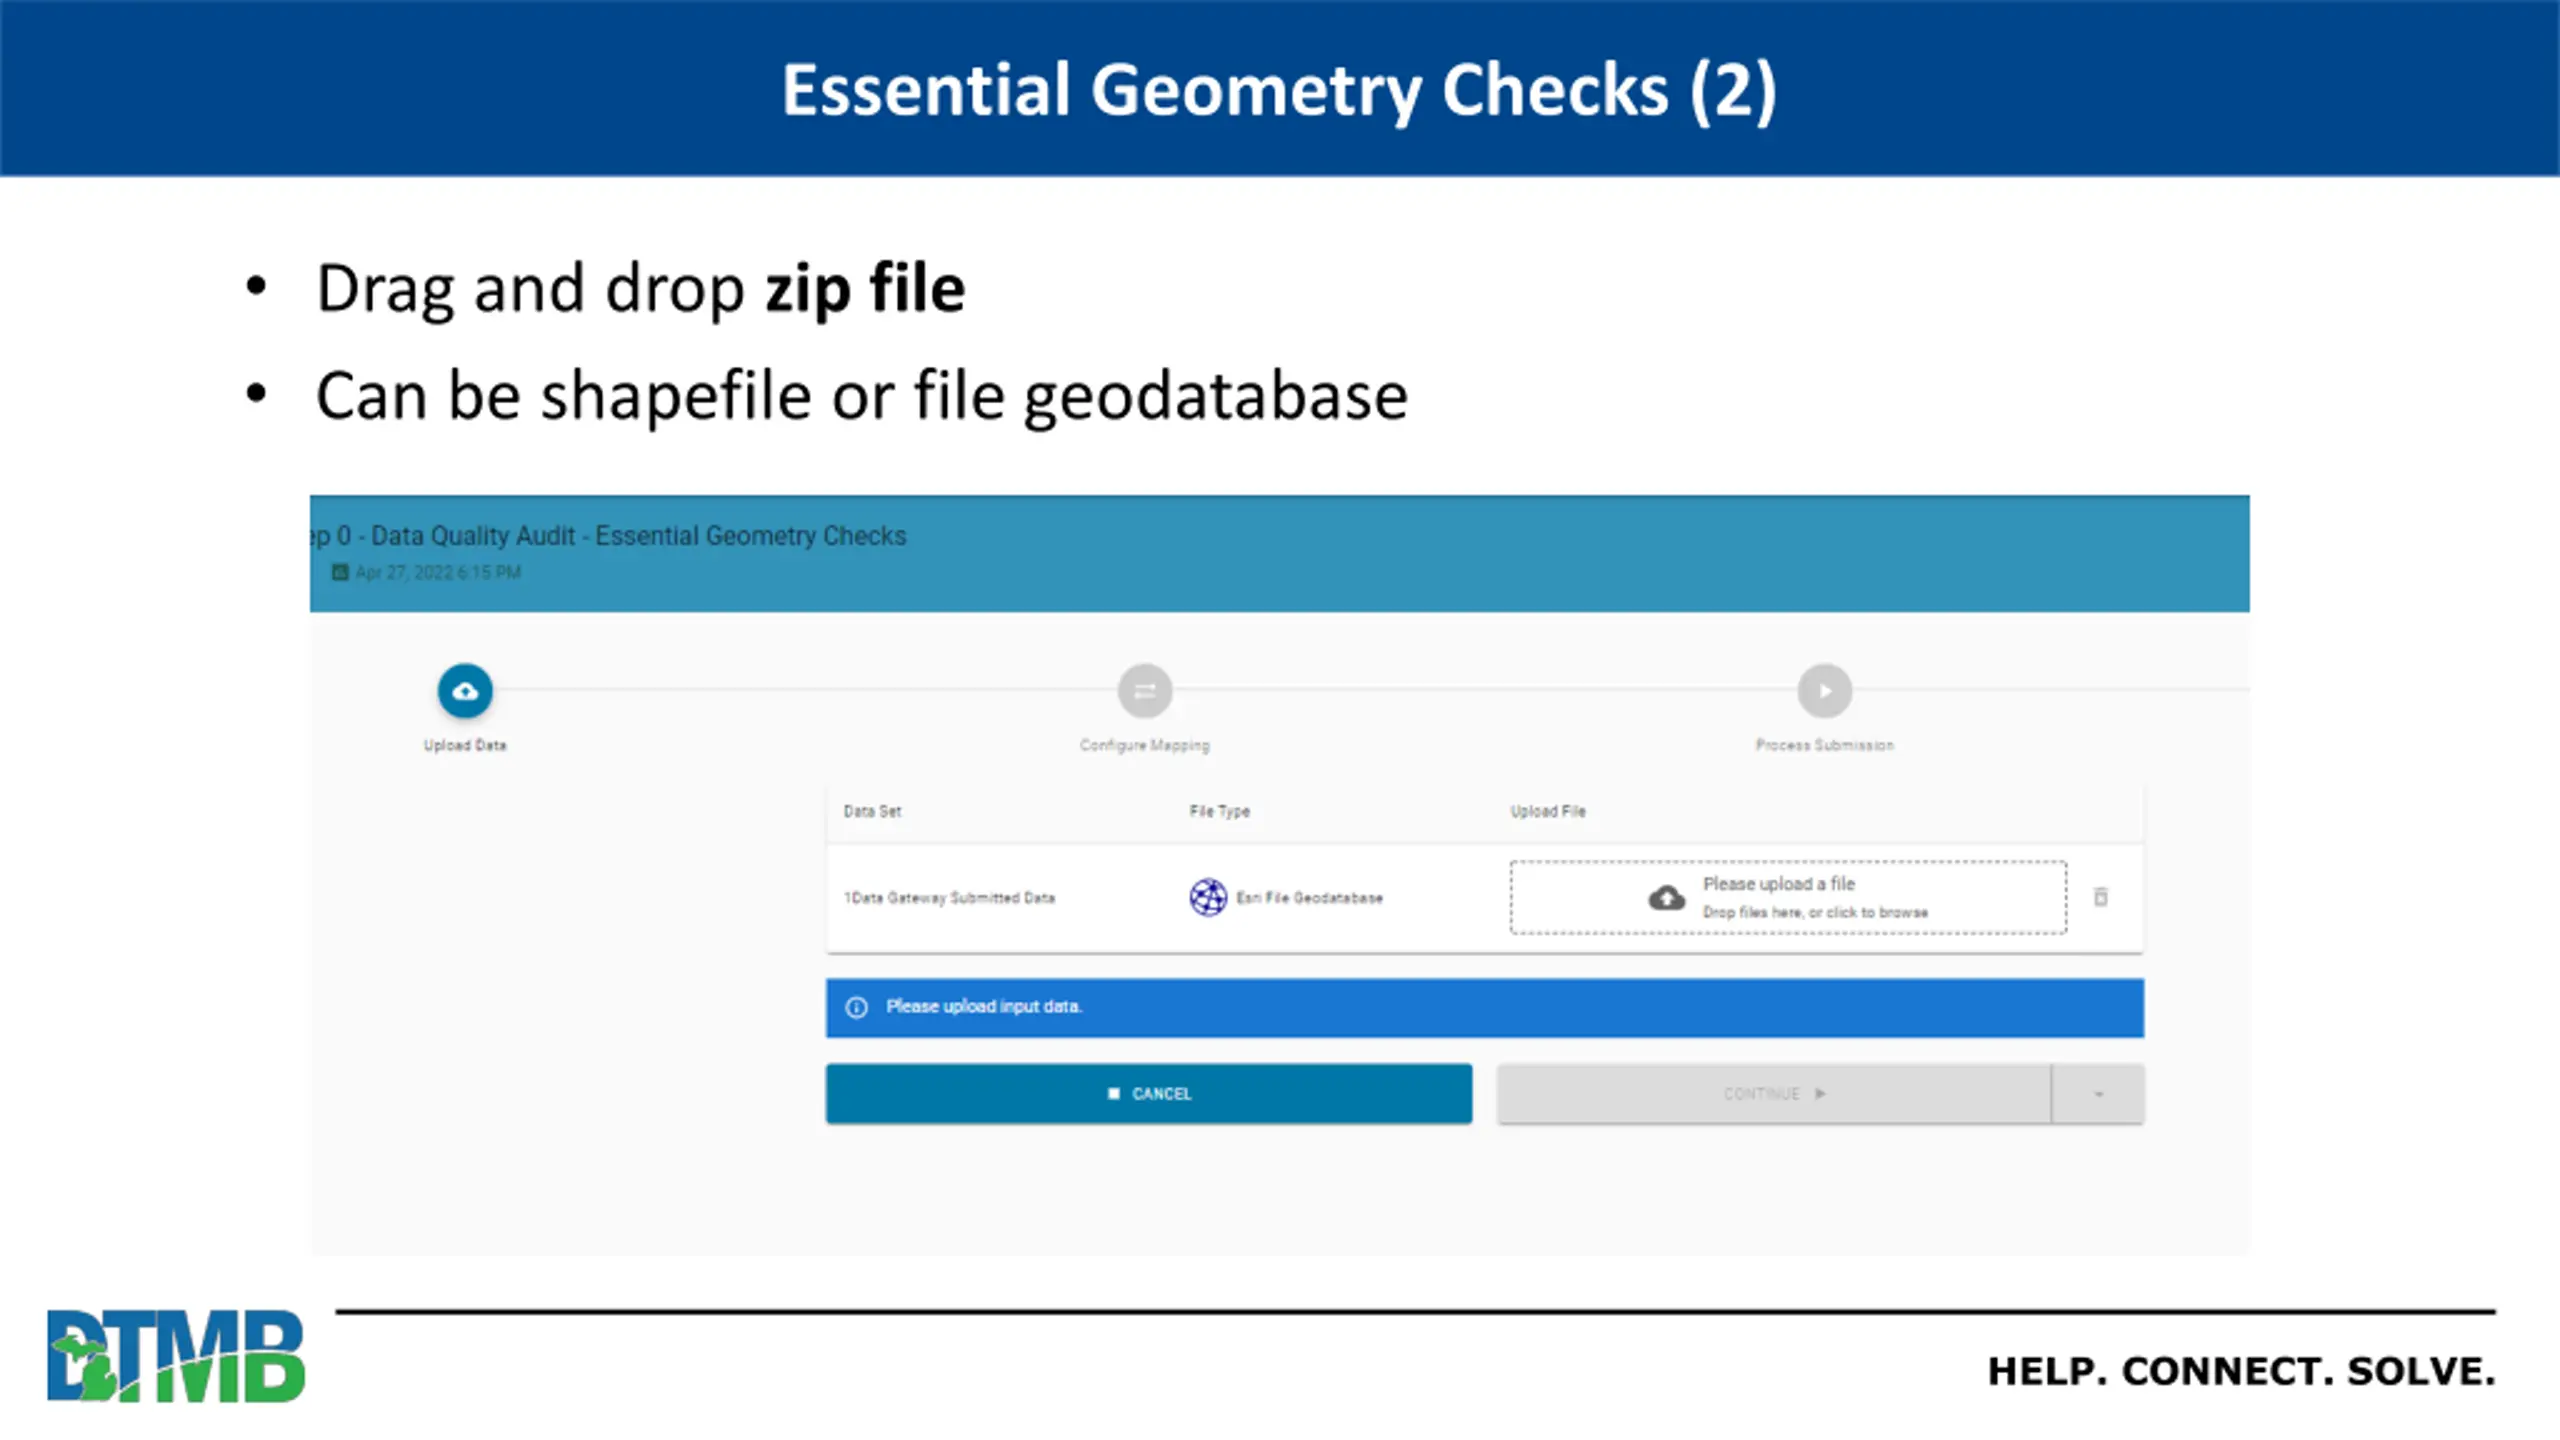
Task: Click the calendar icon next to Apr 27 date
Action: point(340,572)
